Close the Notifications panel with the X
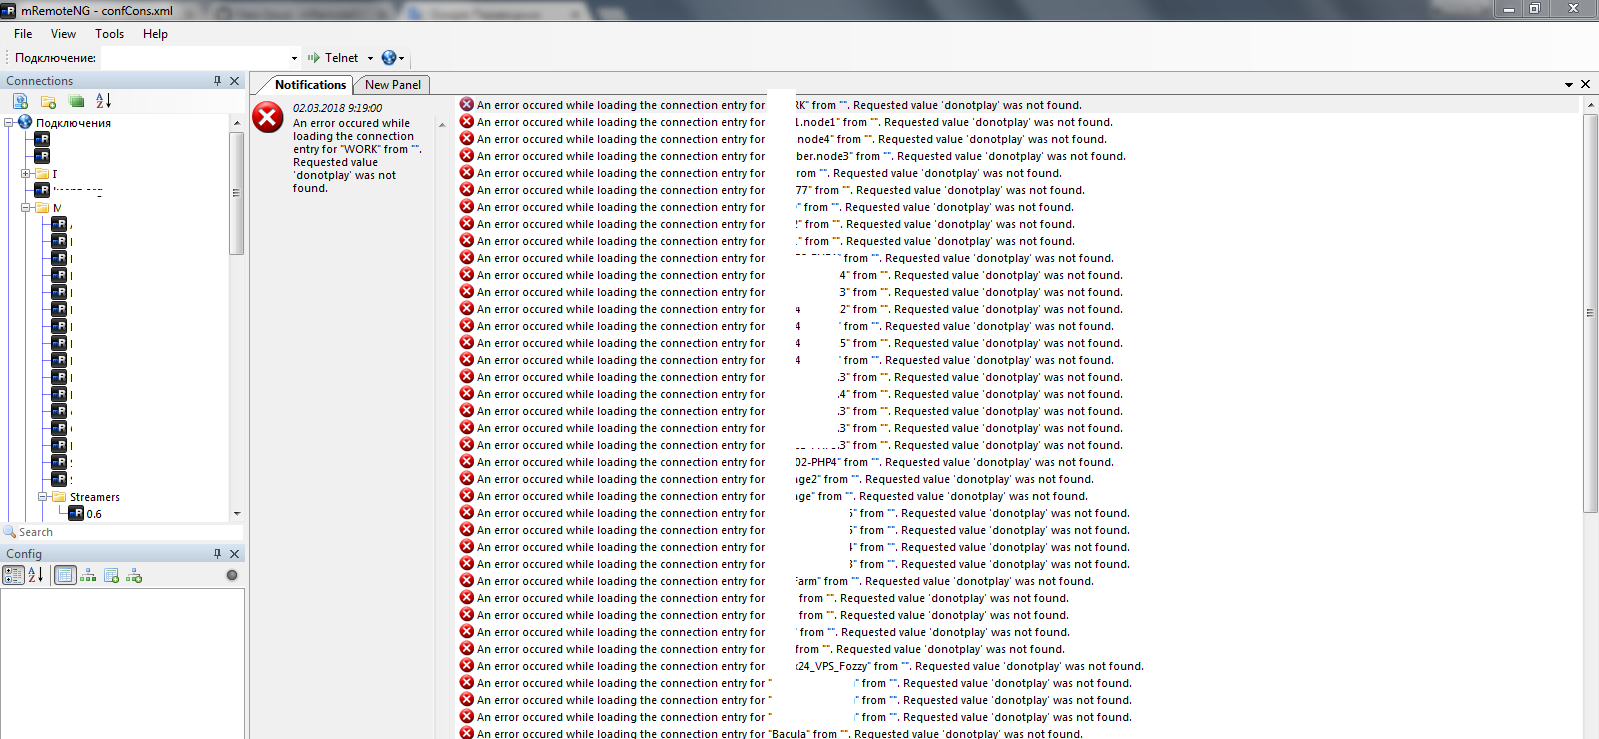Image resolution: width=1599 pixels, height=739 pixels. (x=1585, y=85)
